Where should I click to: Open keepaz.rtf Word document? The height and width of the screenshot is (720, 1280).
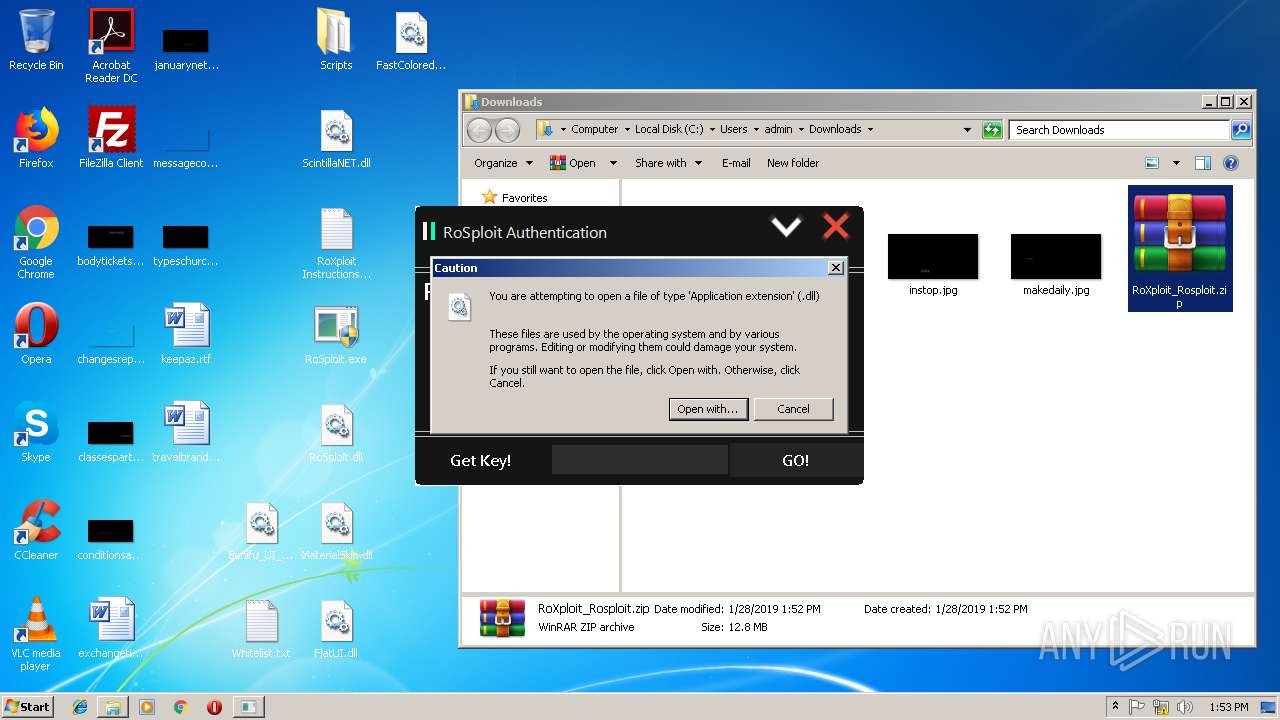pos(186,333)
